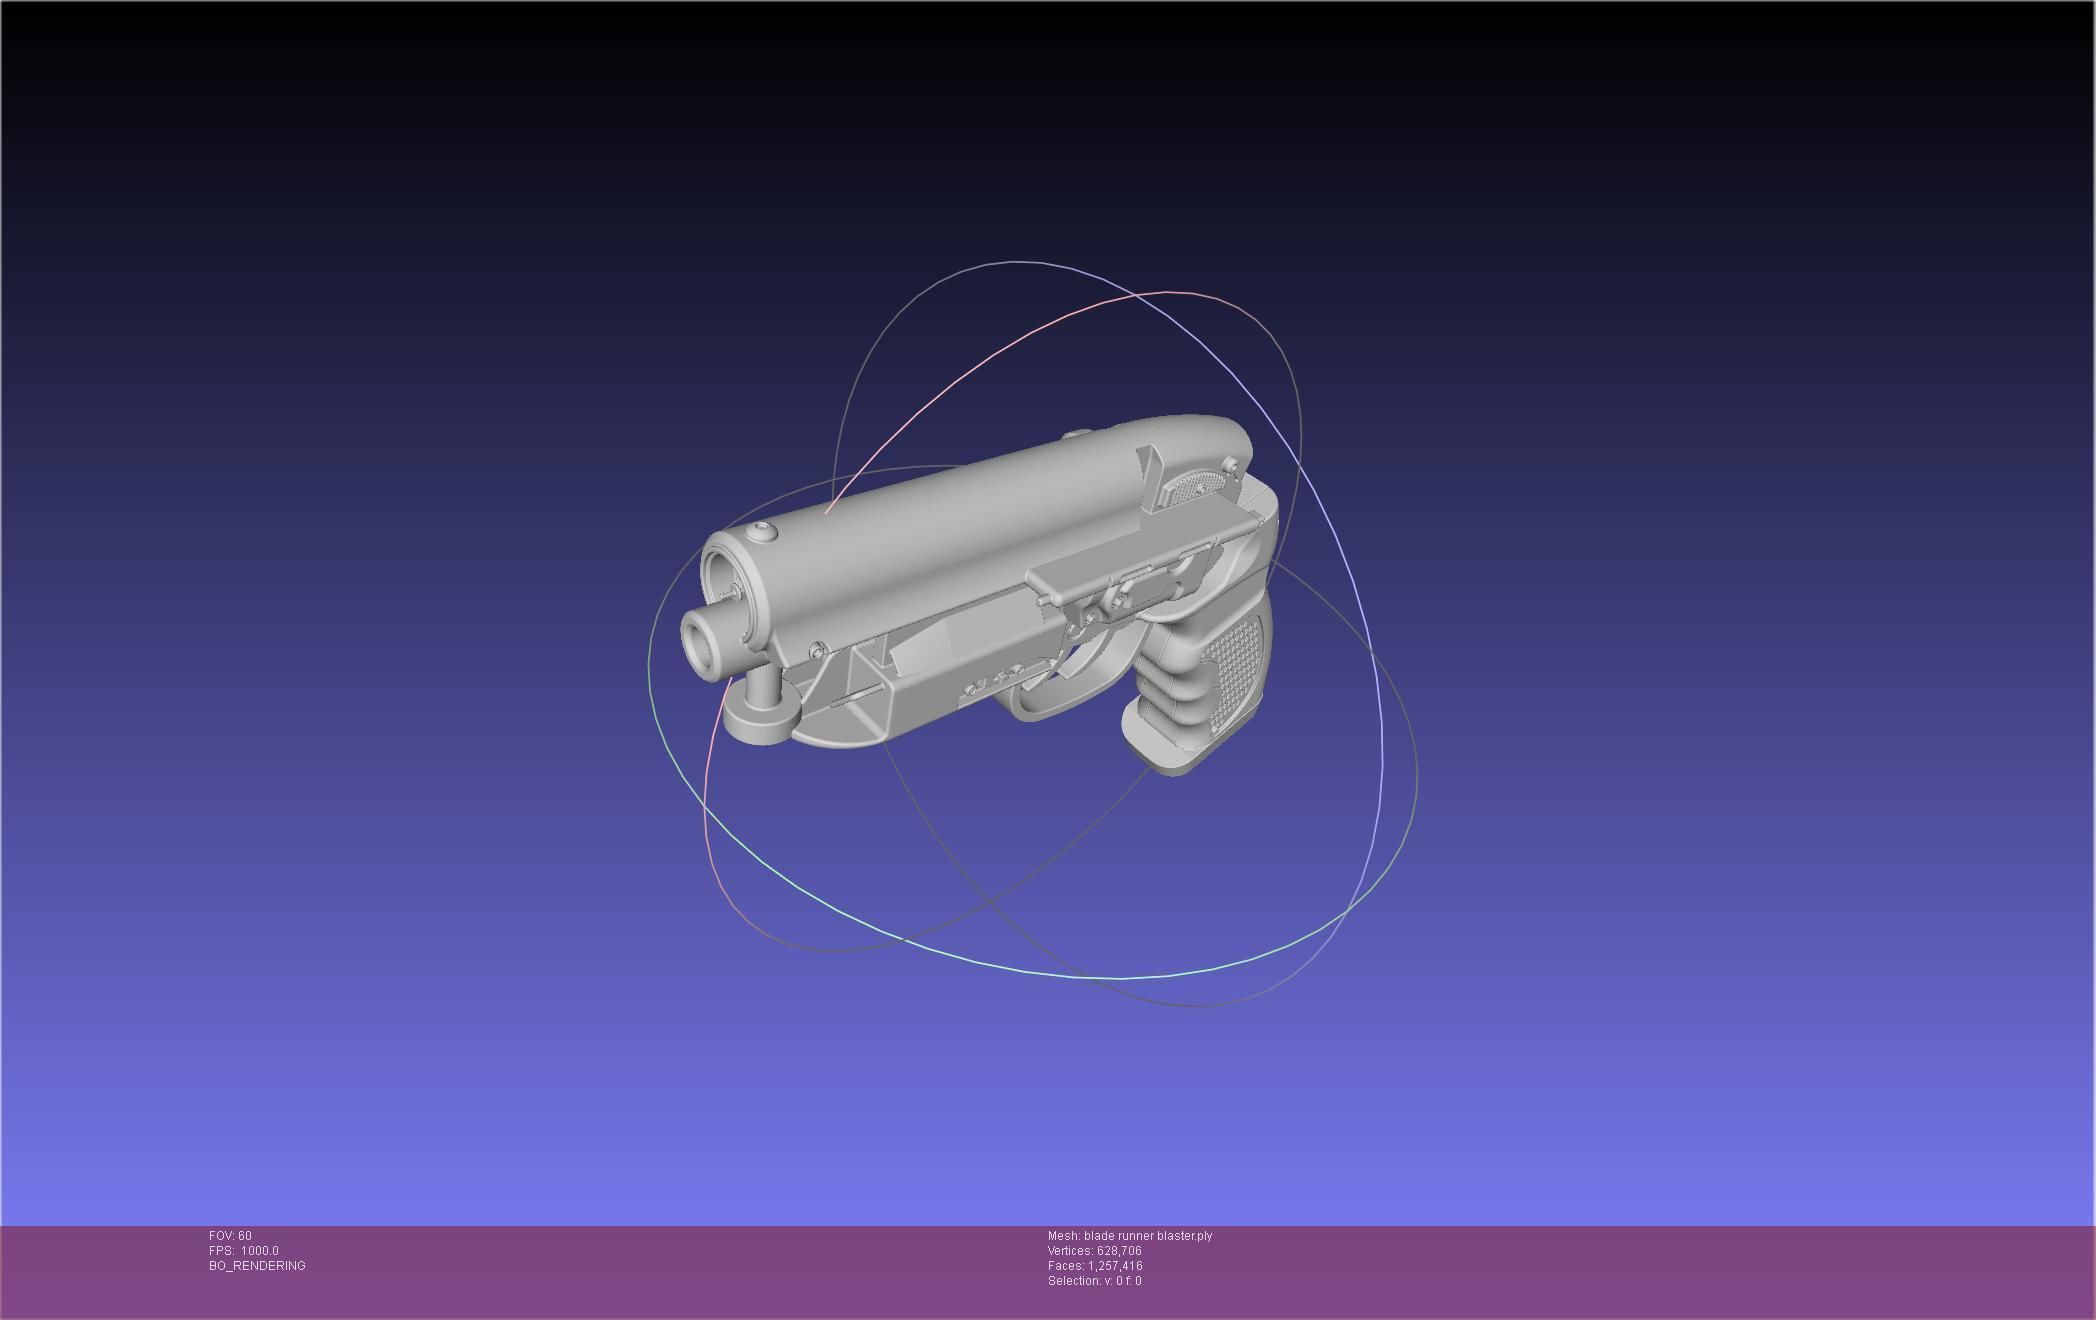
Task: Click the Vertices: 628,706 entry
Action: click(x=1095, y=1251)
